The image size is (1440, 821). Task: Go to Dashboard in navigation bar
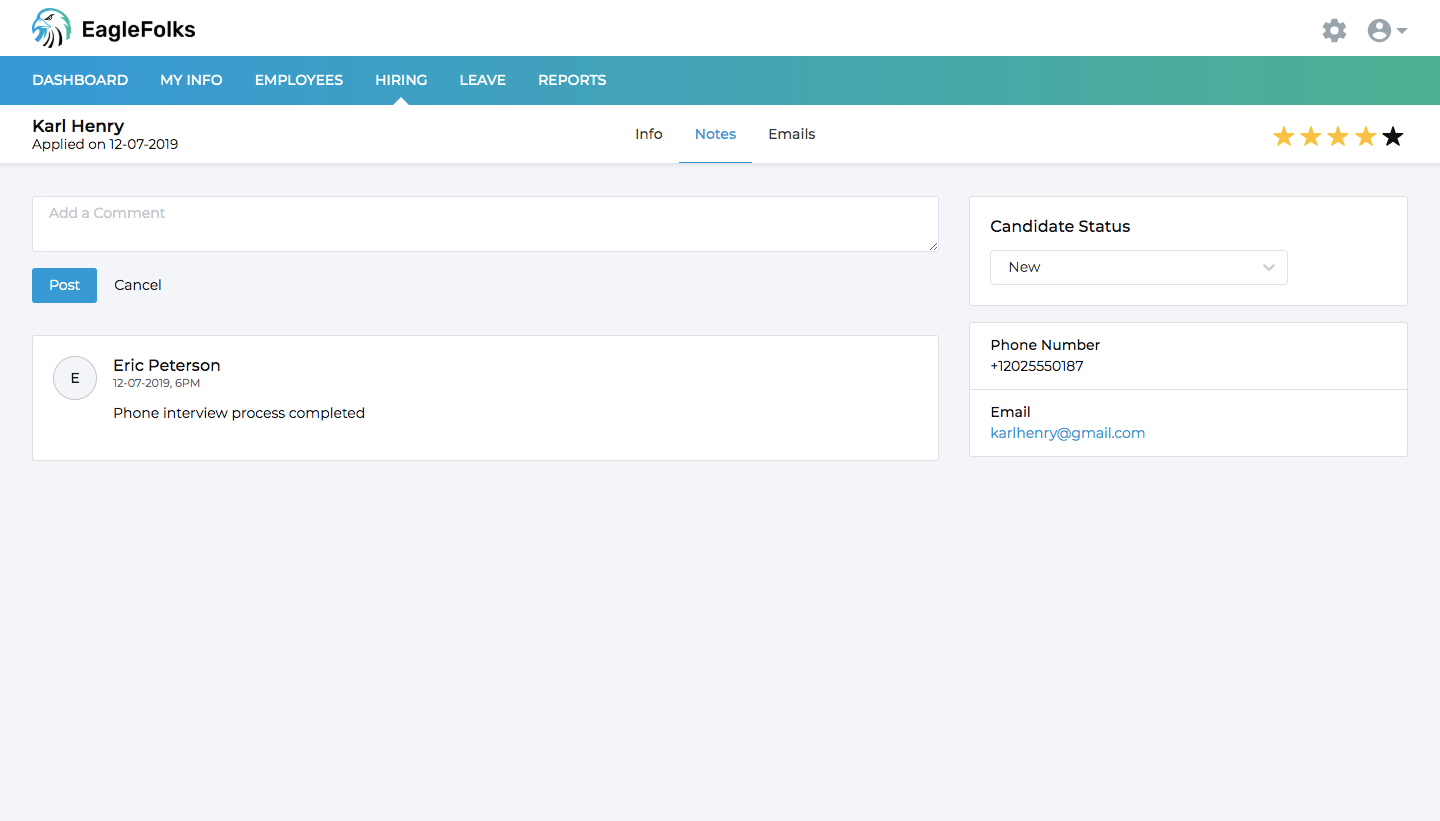(x=80, y=80)
